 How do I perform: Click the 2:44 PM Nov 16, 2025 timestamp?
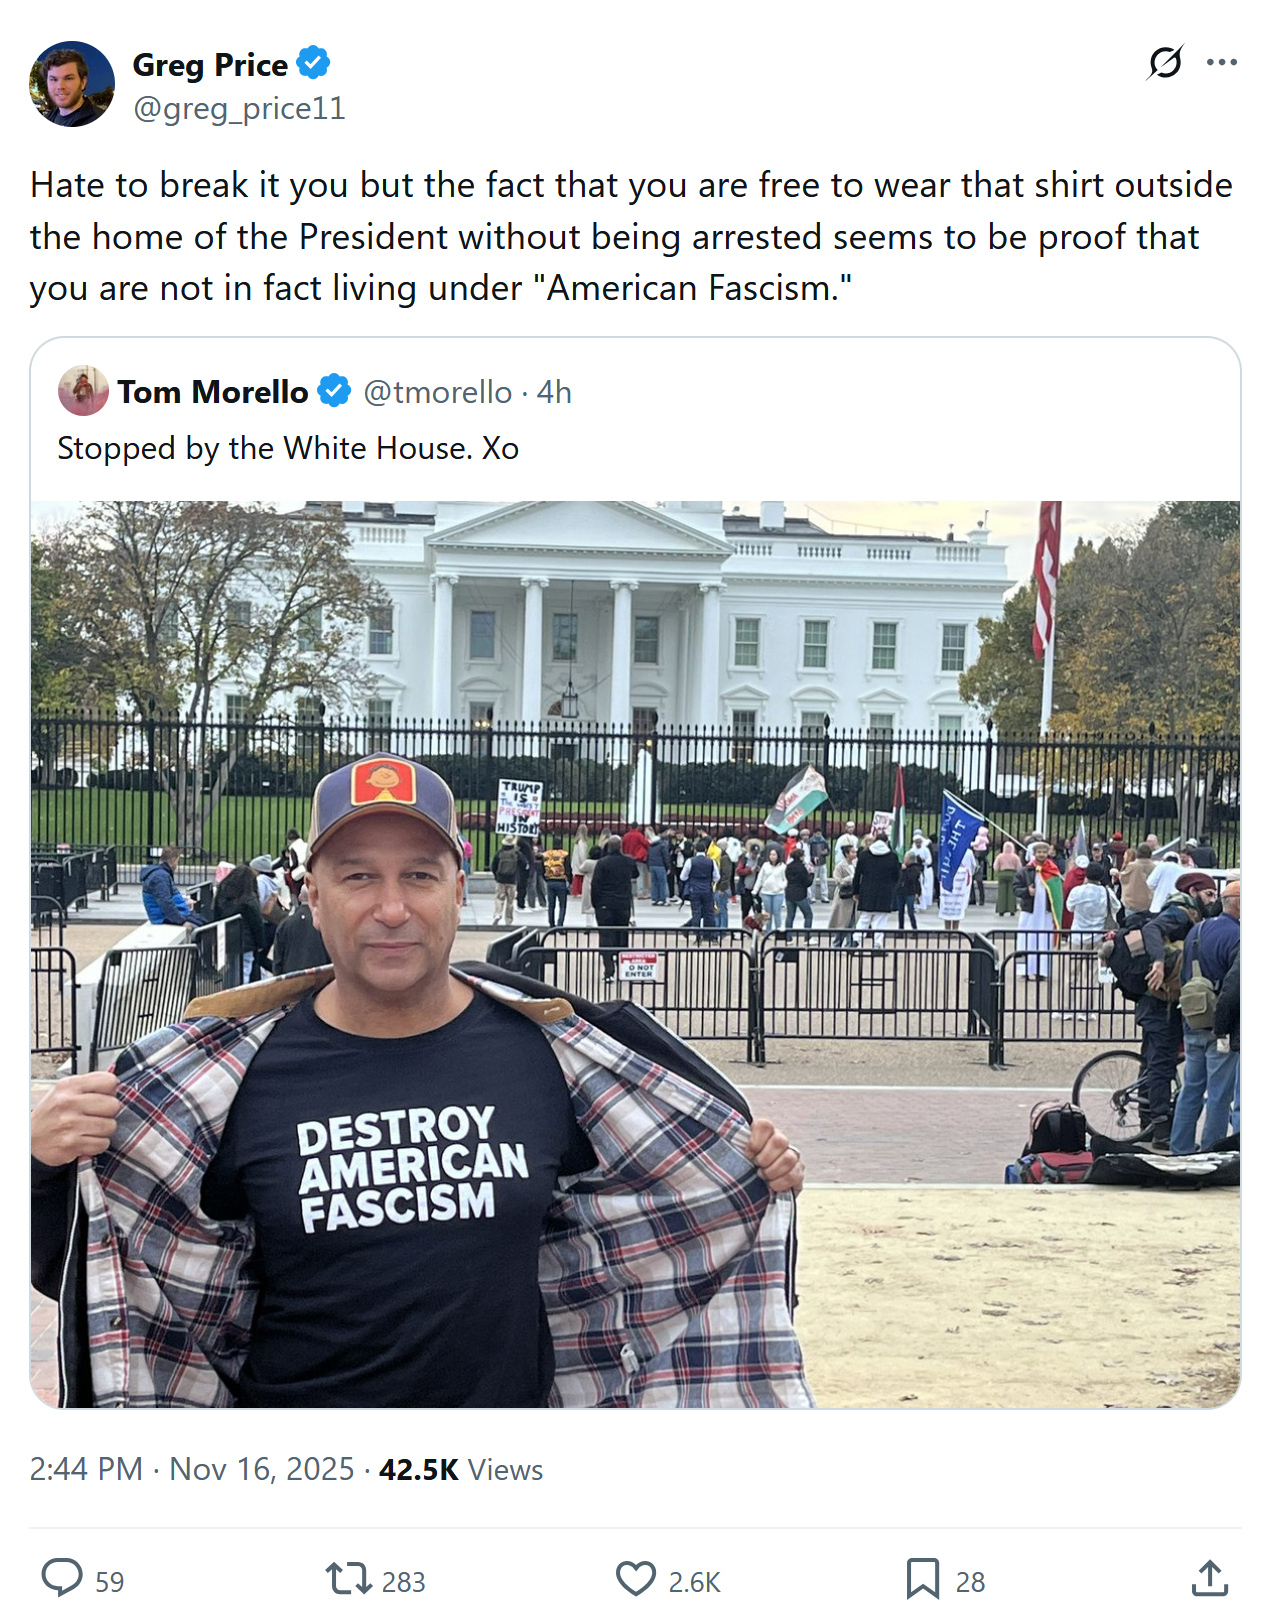pos(192,1469)
